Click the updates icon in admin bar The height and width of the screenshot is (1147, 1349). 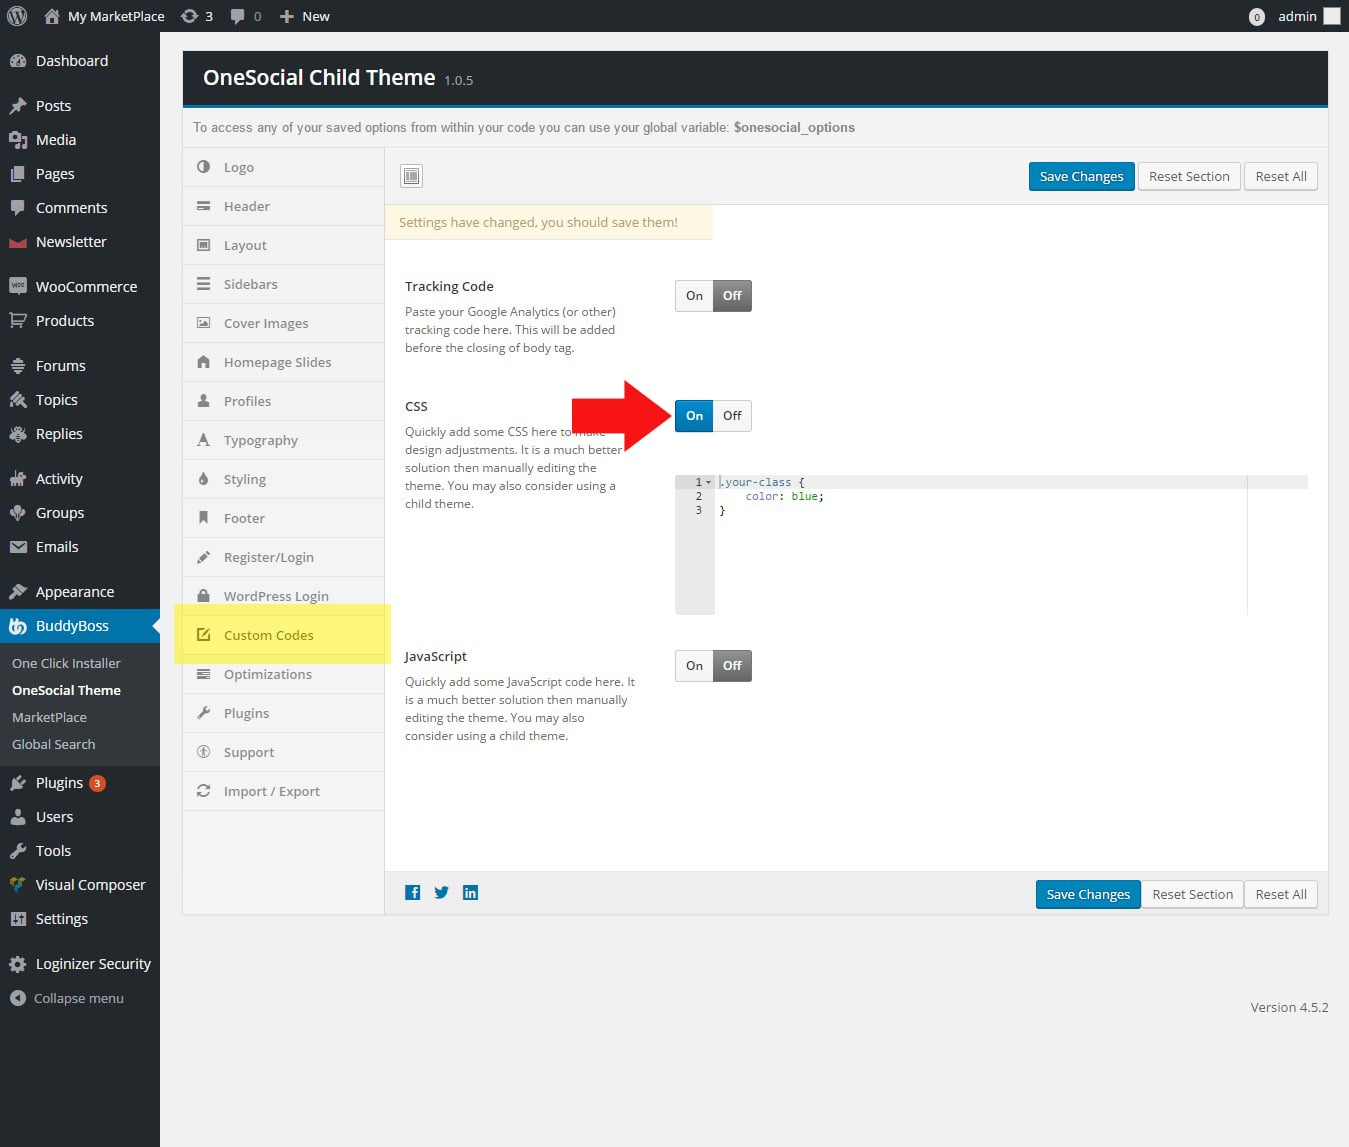pyautogui.click(x=196, y=16)
